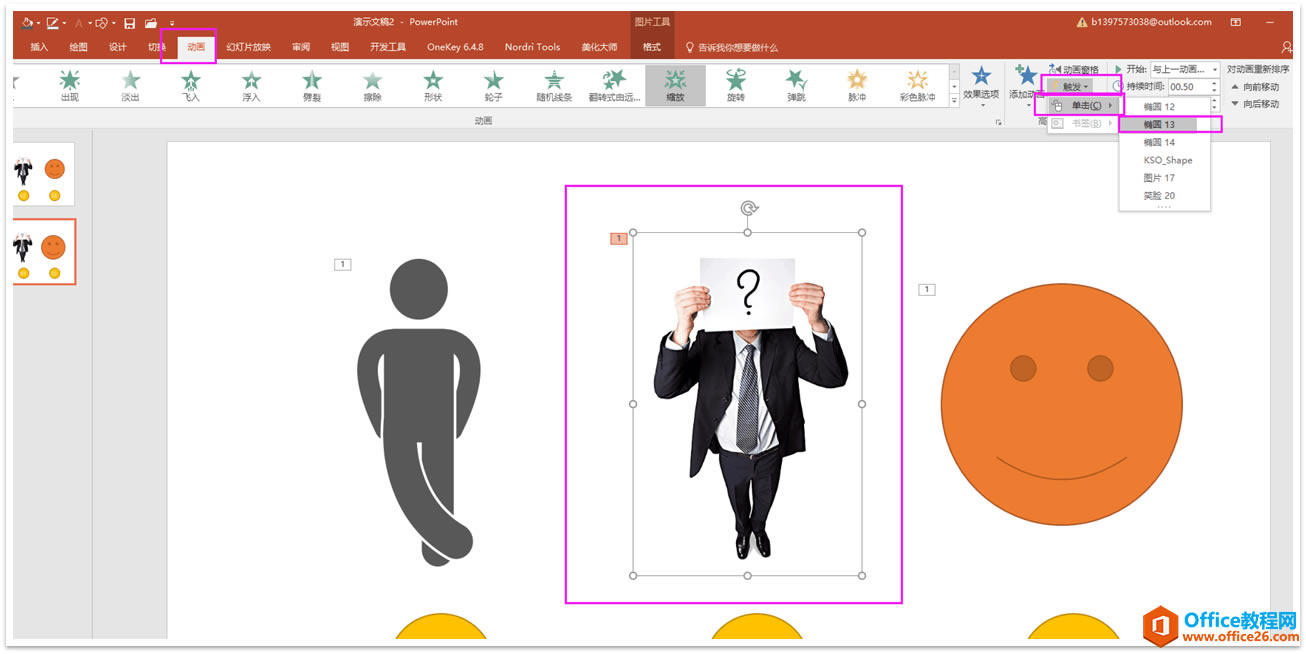Screen dimensions: 1306x654
Task: Click animation marker 1 beside the gray figure
Action: pyautogui.click(x=342, y=264)
